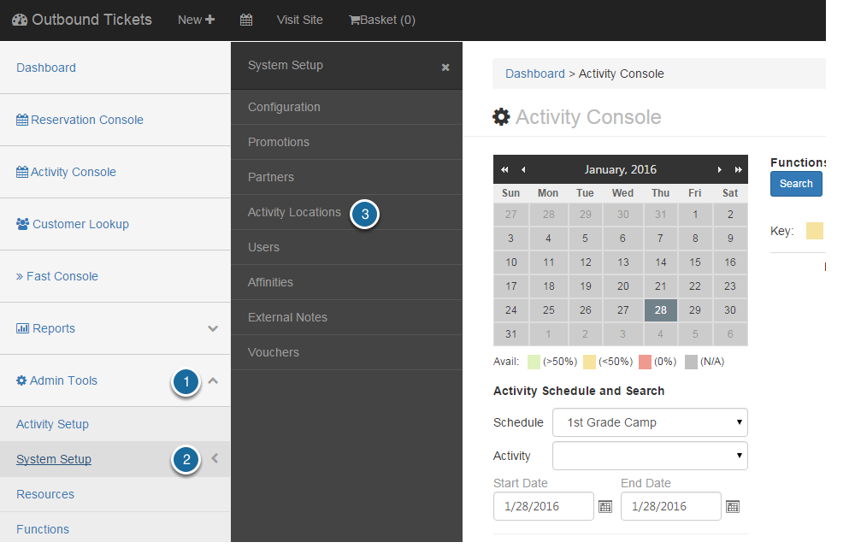Select January 31 in the calendar
Image resolution: width=855 pixels, height=554 pixels.
pyautogui.click(x=511, y=334)
